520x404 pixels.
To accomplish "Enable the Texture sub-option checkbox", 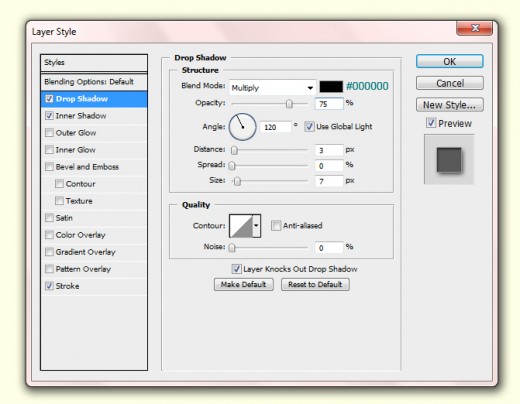I will point(59,201).
